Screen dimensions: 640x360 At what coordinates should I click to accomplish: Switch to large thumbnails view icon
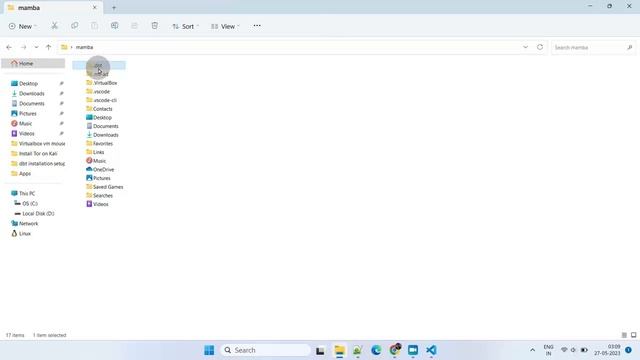(x=633, y=335)
